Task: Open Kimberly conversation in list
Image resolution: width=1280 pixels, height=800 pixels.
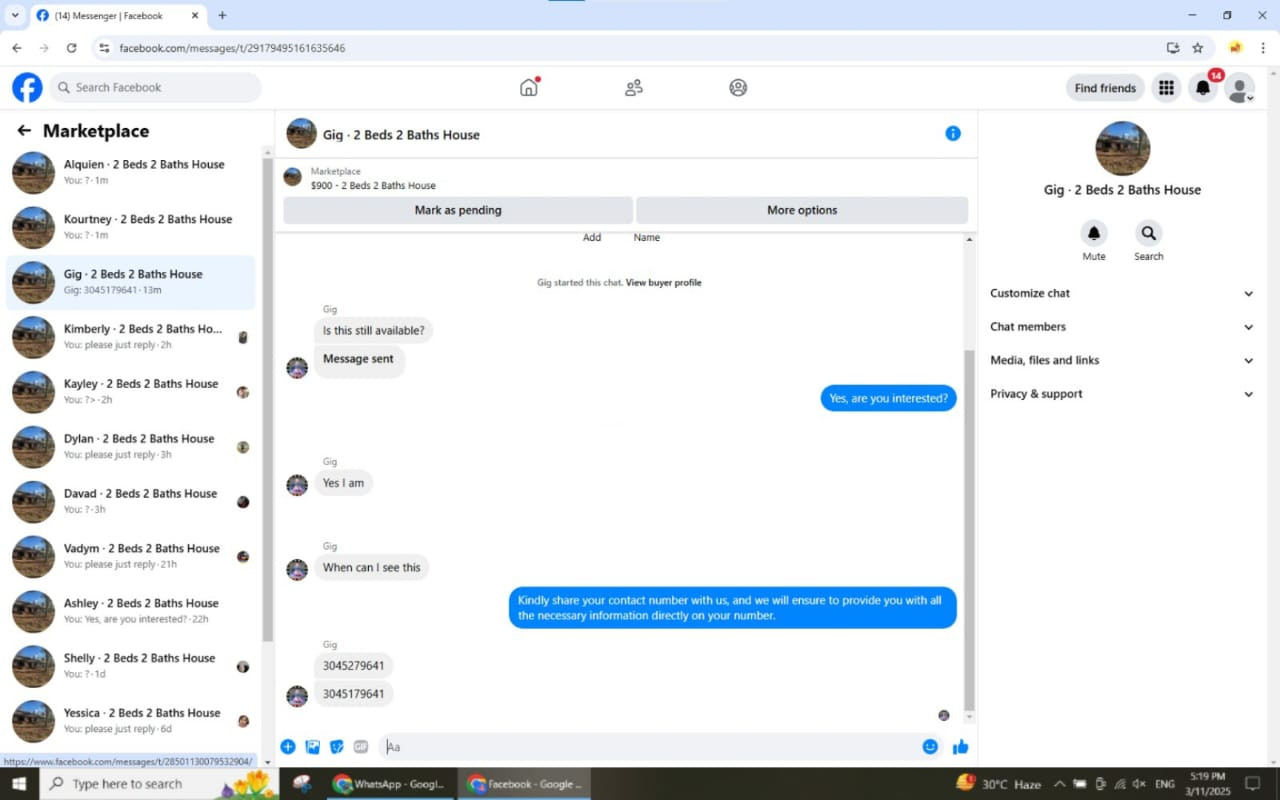Action: (x=131, y=337)
